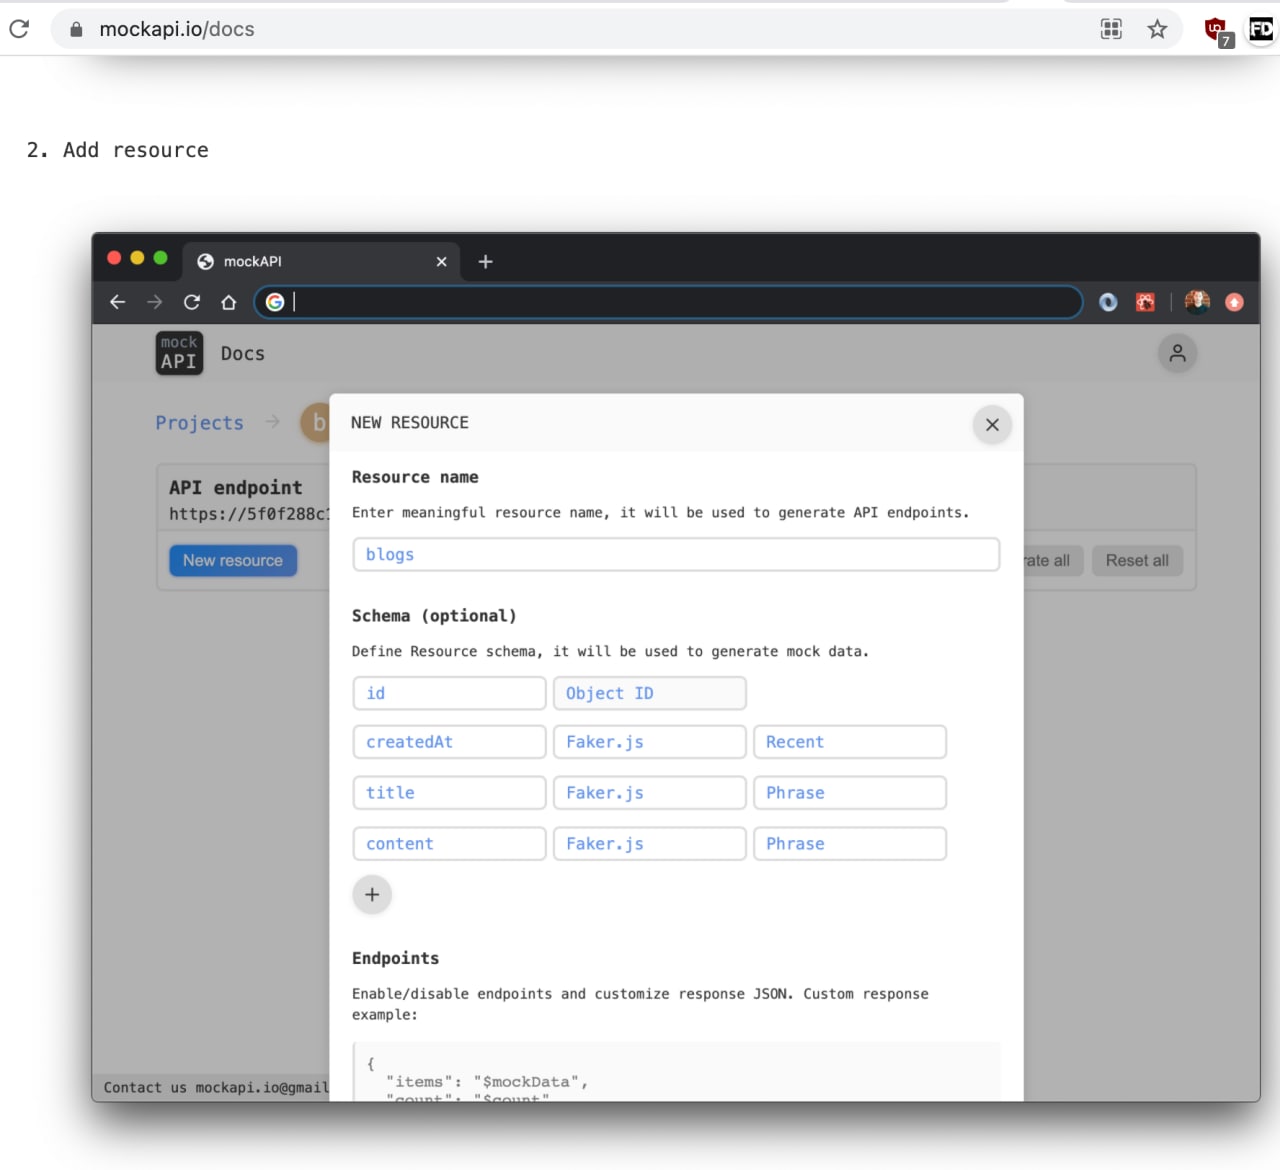Click the padlock site info icon
Screen dimensions: 1280x1170
[x=76, y=29]
